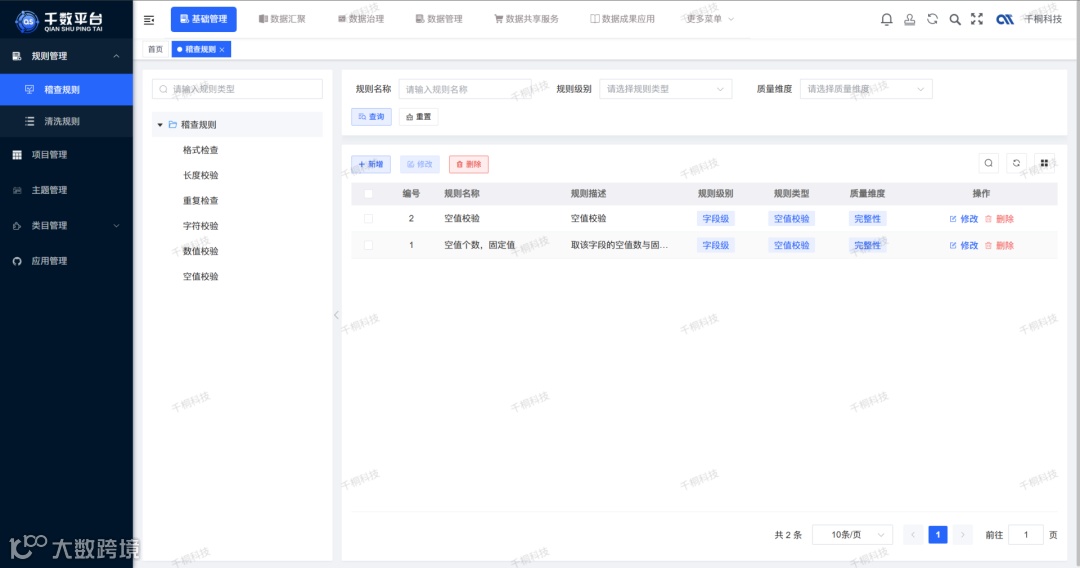Click the 千数平台 platform logo
Viewport: 1080px width, 568px height.
[x=59, y=21]
